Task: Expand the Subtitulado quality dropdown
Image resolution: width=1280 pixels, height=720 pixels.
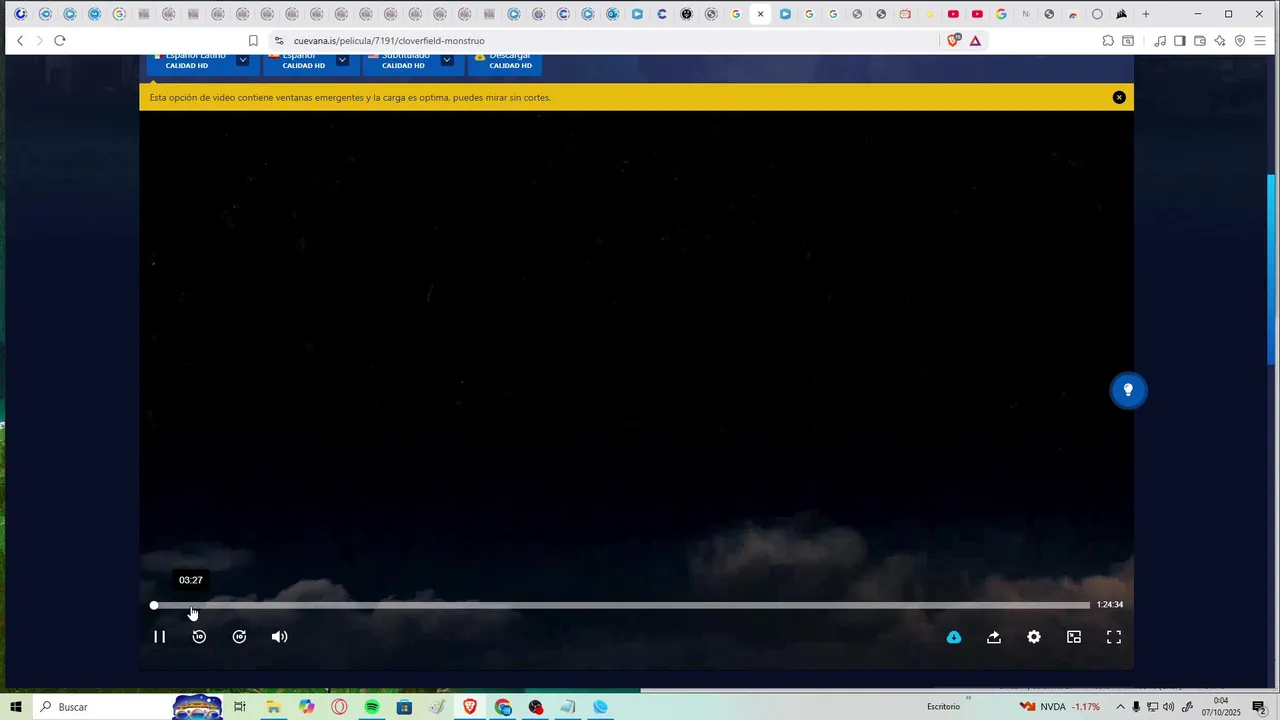Action: click(x=447, y=60)
